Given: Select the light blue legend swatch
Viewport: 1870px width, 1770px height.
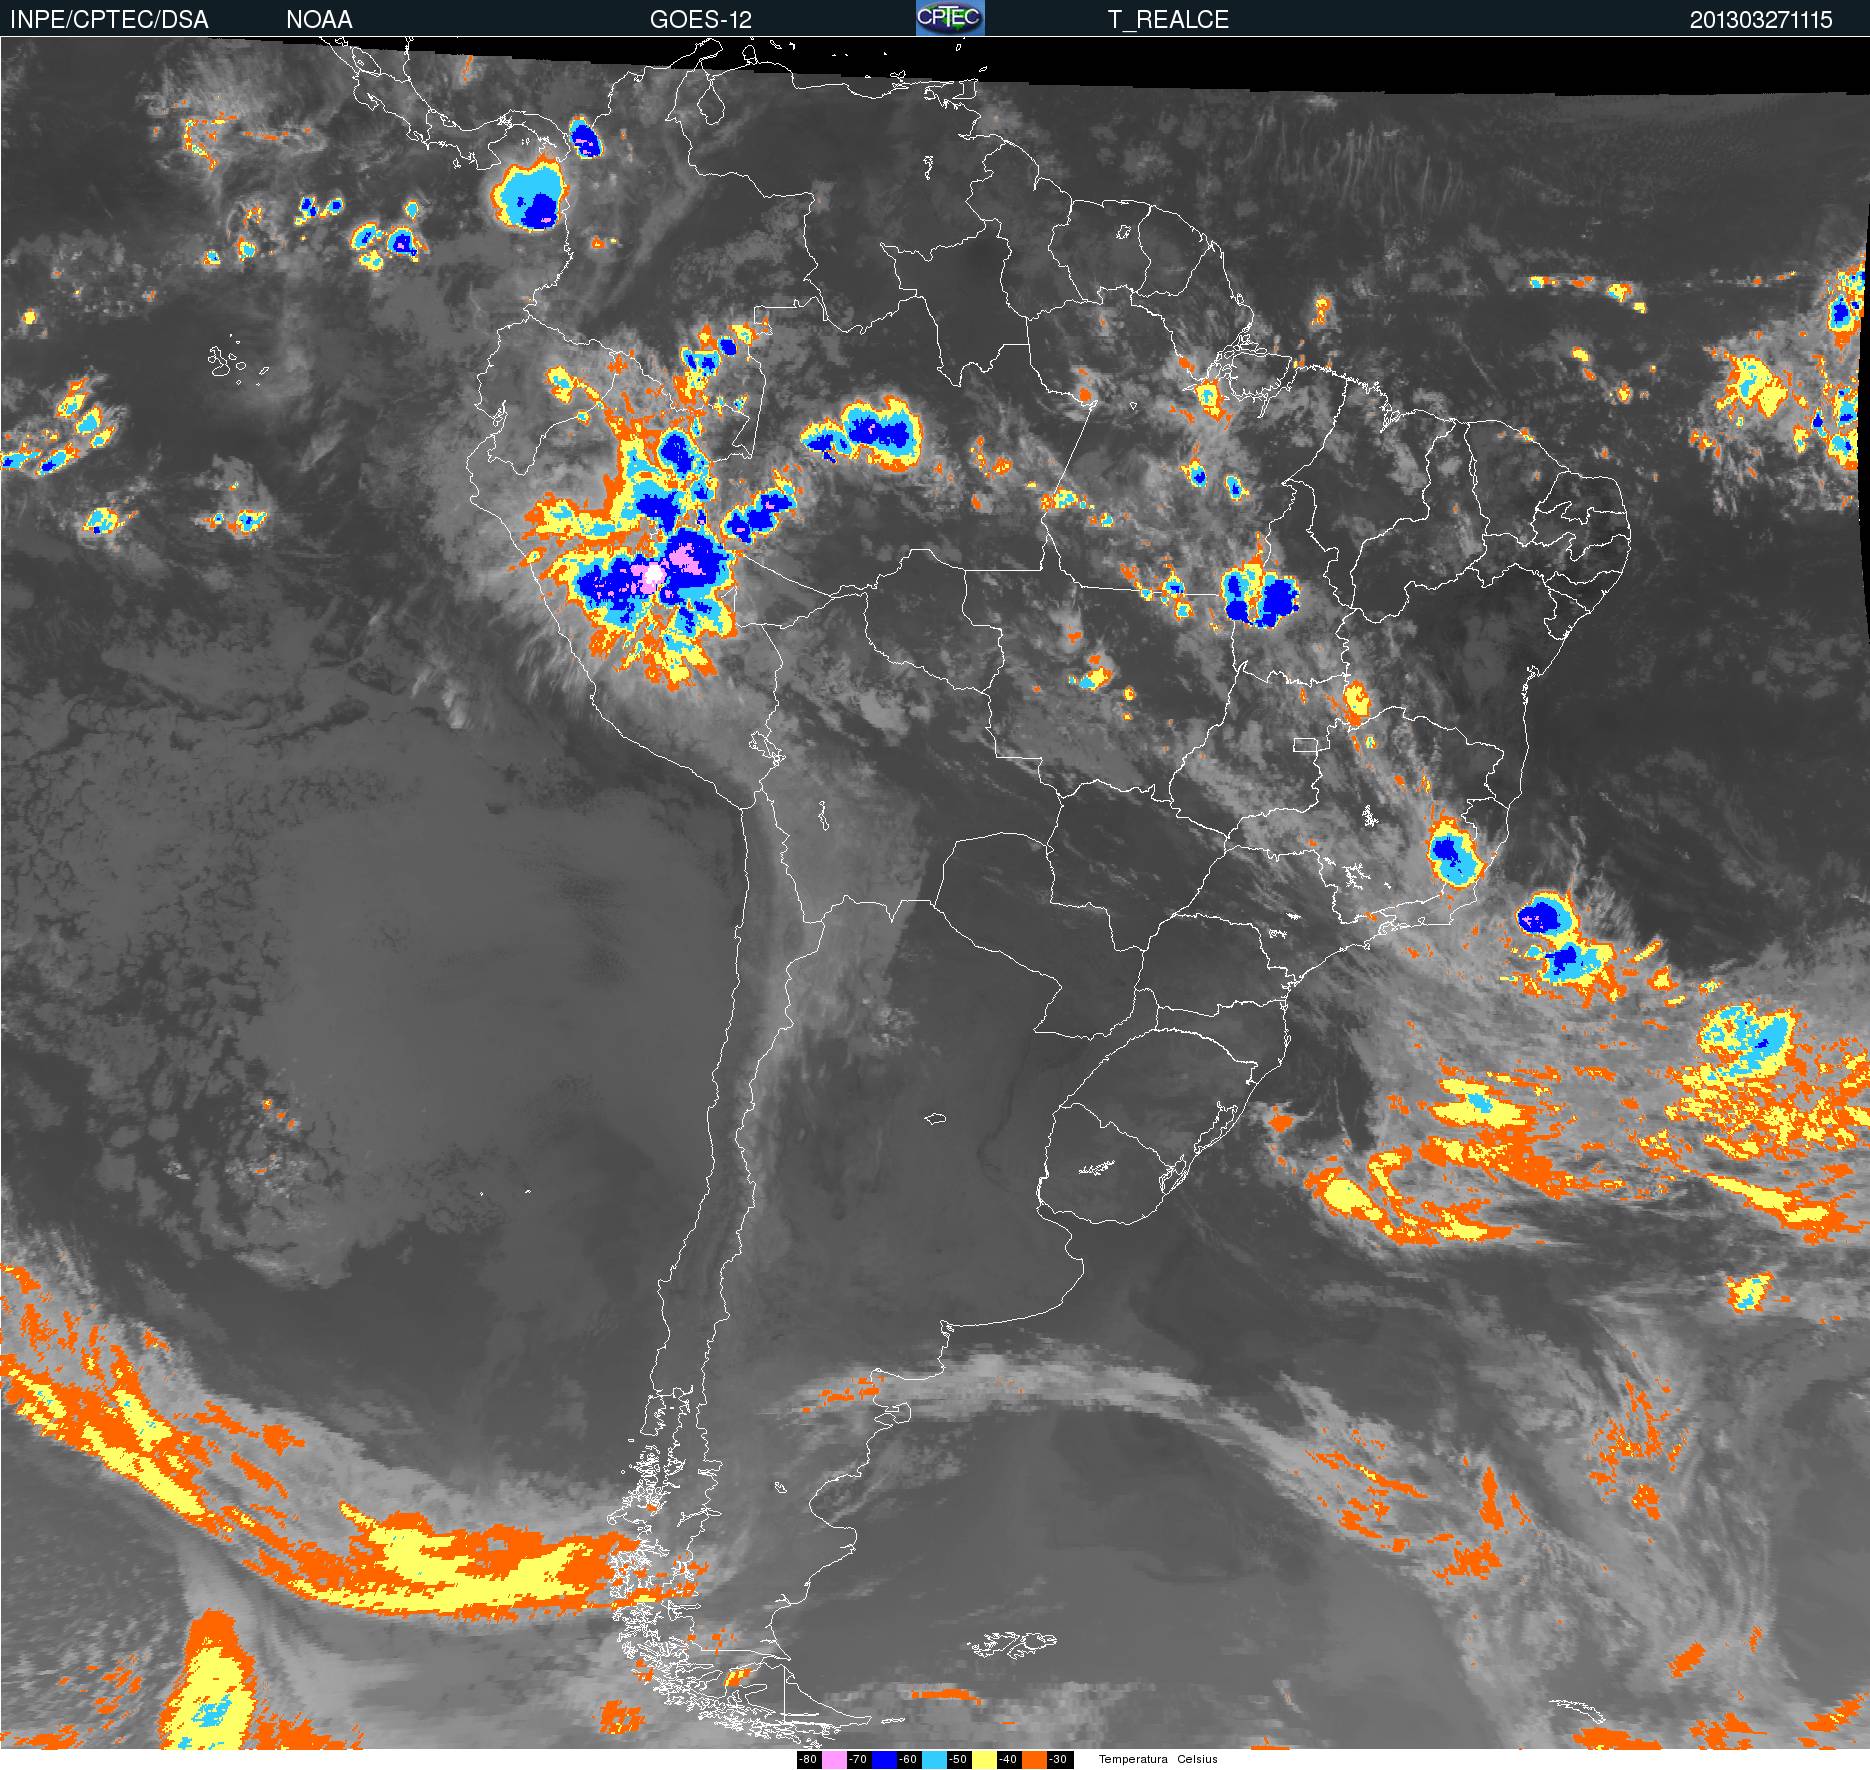Looking at the screenshot, I should click(934, 1760).
